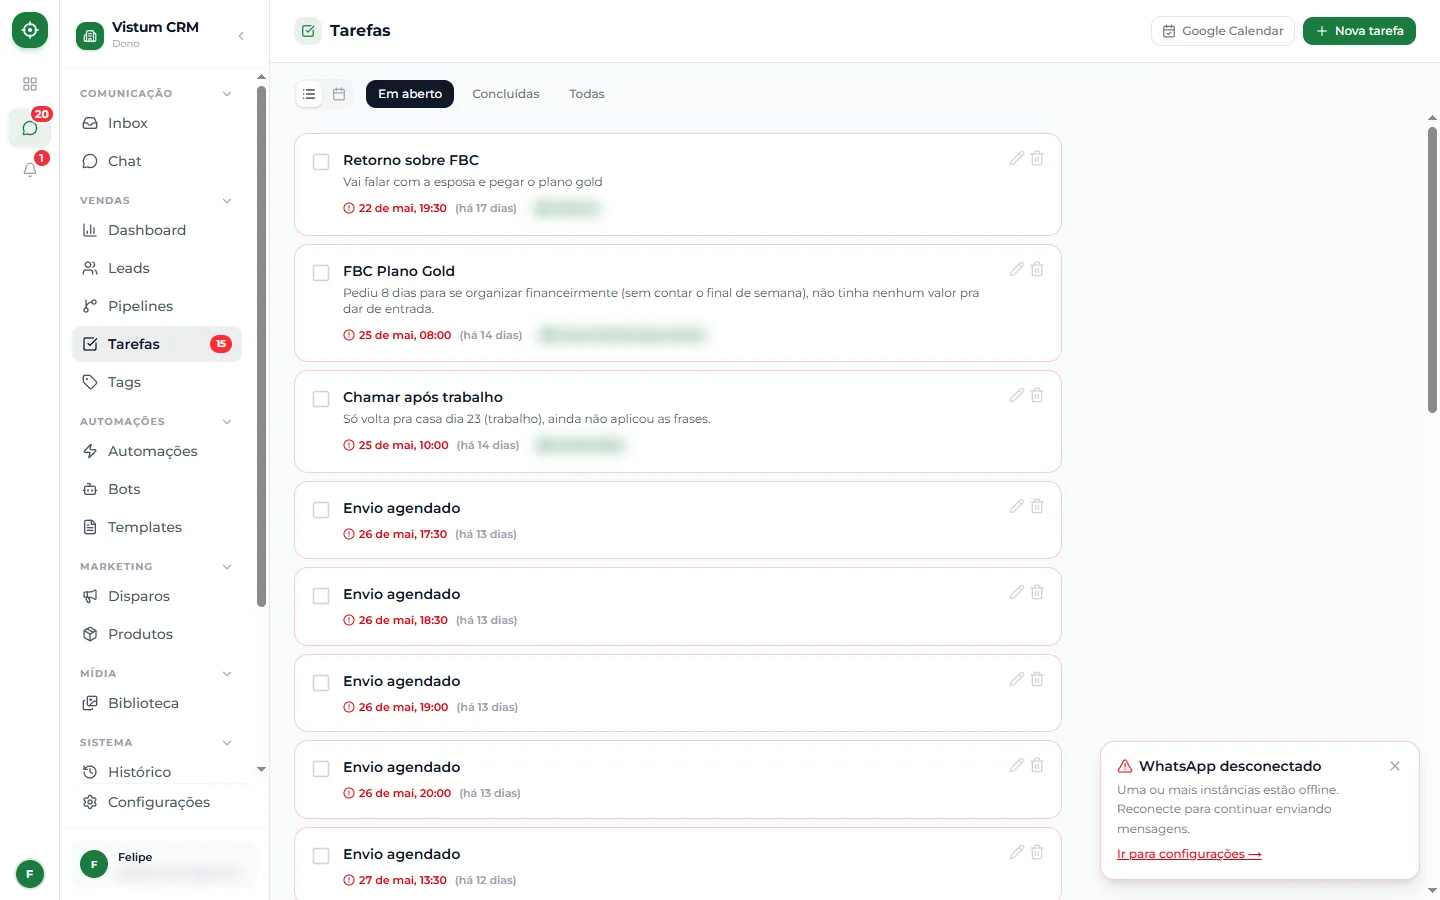Screen dimensions: 1440x900
Task: Check the FBC Plano Gold task
Action: 321,273
